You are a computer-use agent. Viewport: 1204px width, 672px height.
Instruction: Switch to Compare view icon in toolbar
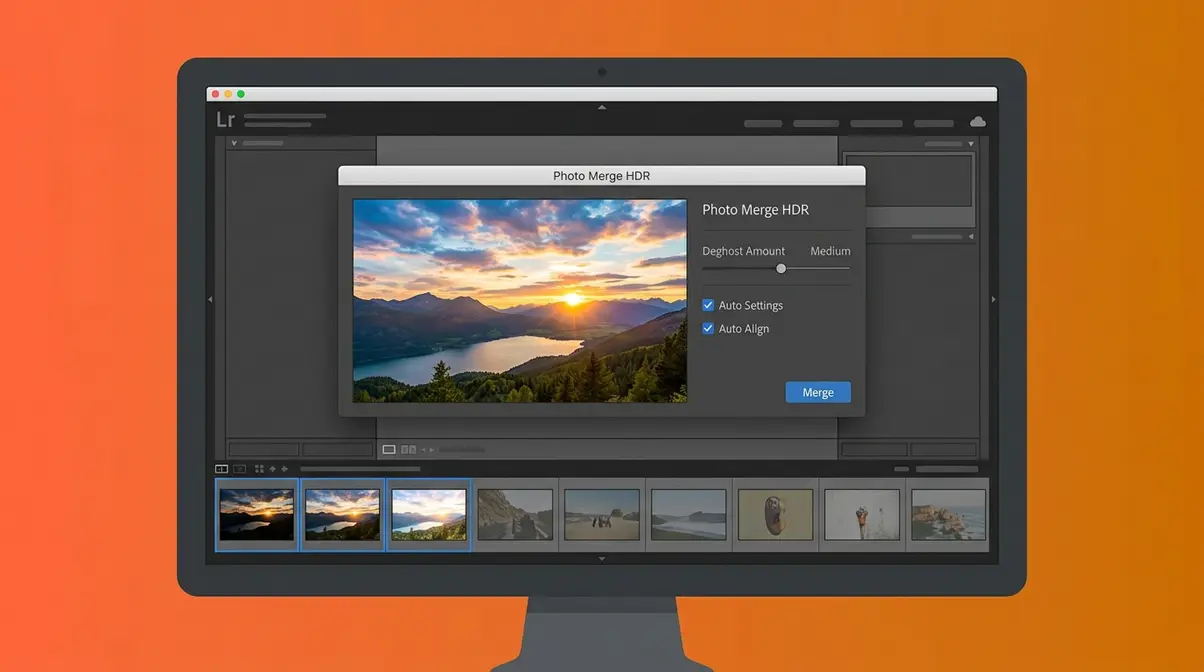(408, 450)
